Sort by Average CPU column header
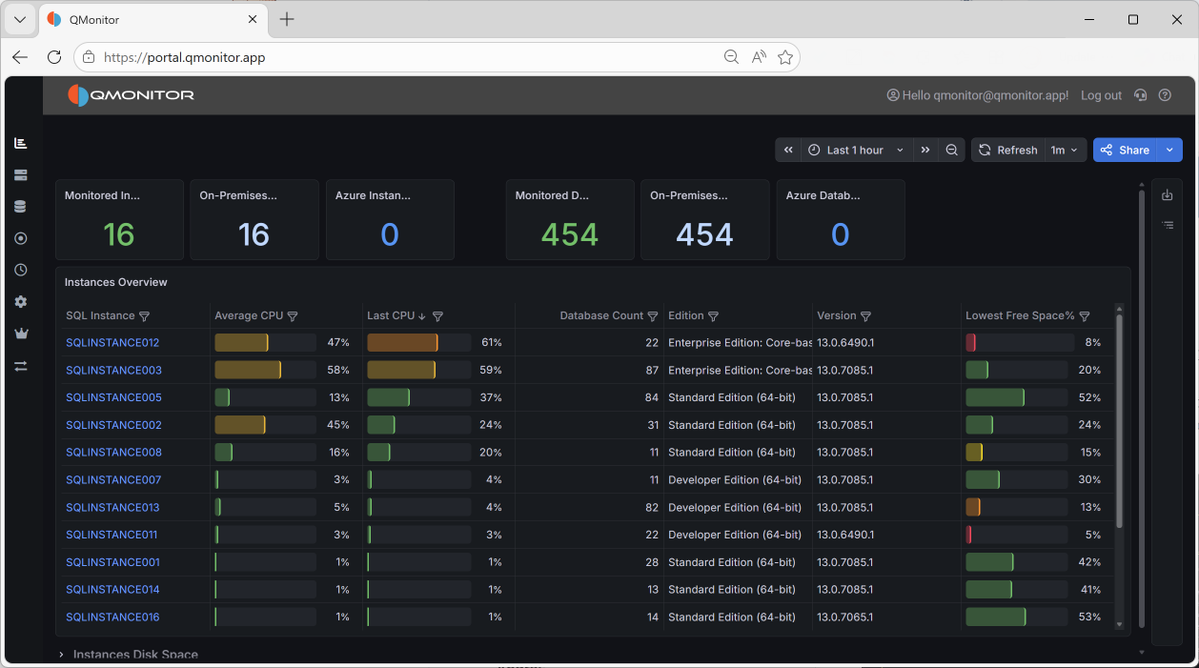This screenshot has height=668, width=1199. [x=249, y=316]
